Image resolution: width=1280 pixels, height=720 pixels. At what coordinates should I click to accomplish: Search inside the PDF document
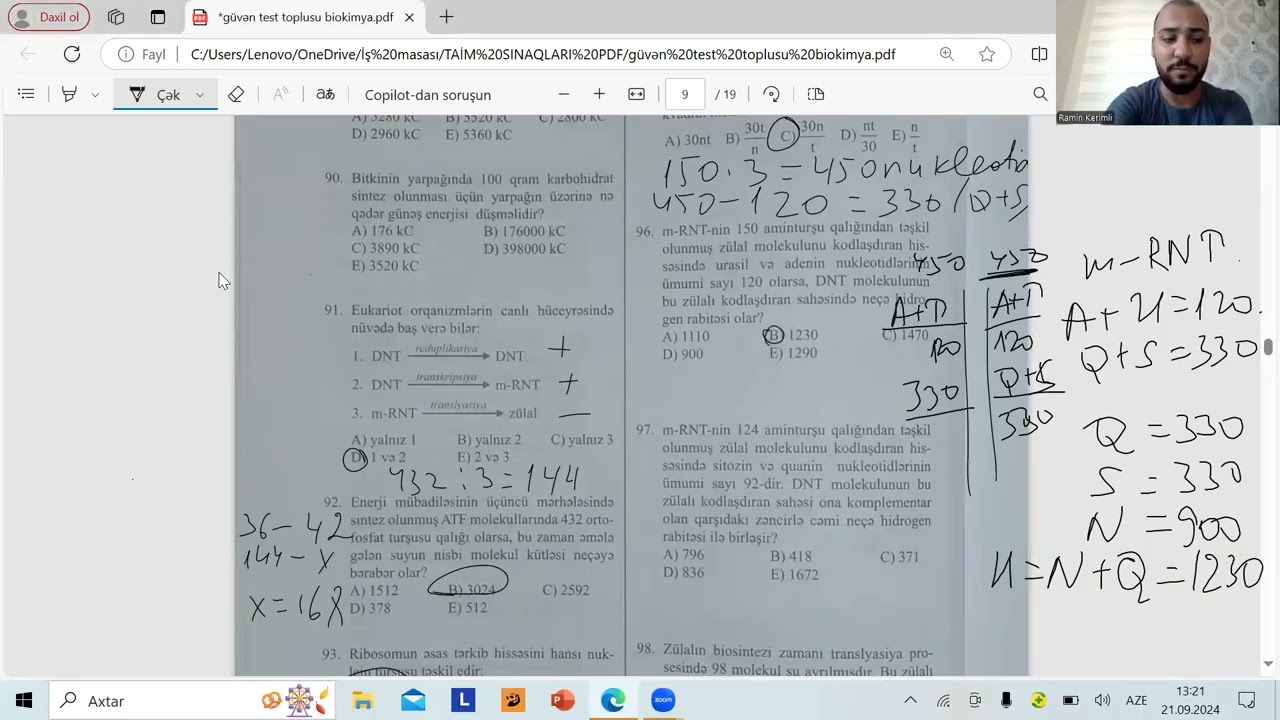[x=1040, y=94]
